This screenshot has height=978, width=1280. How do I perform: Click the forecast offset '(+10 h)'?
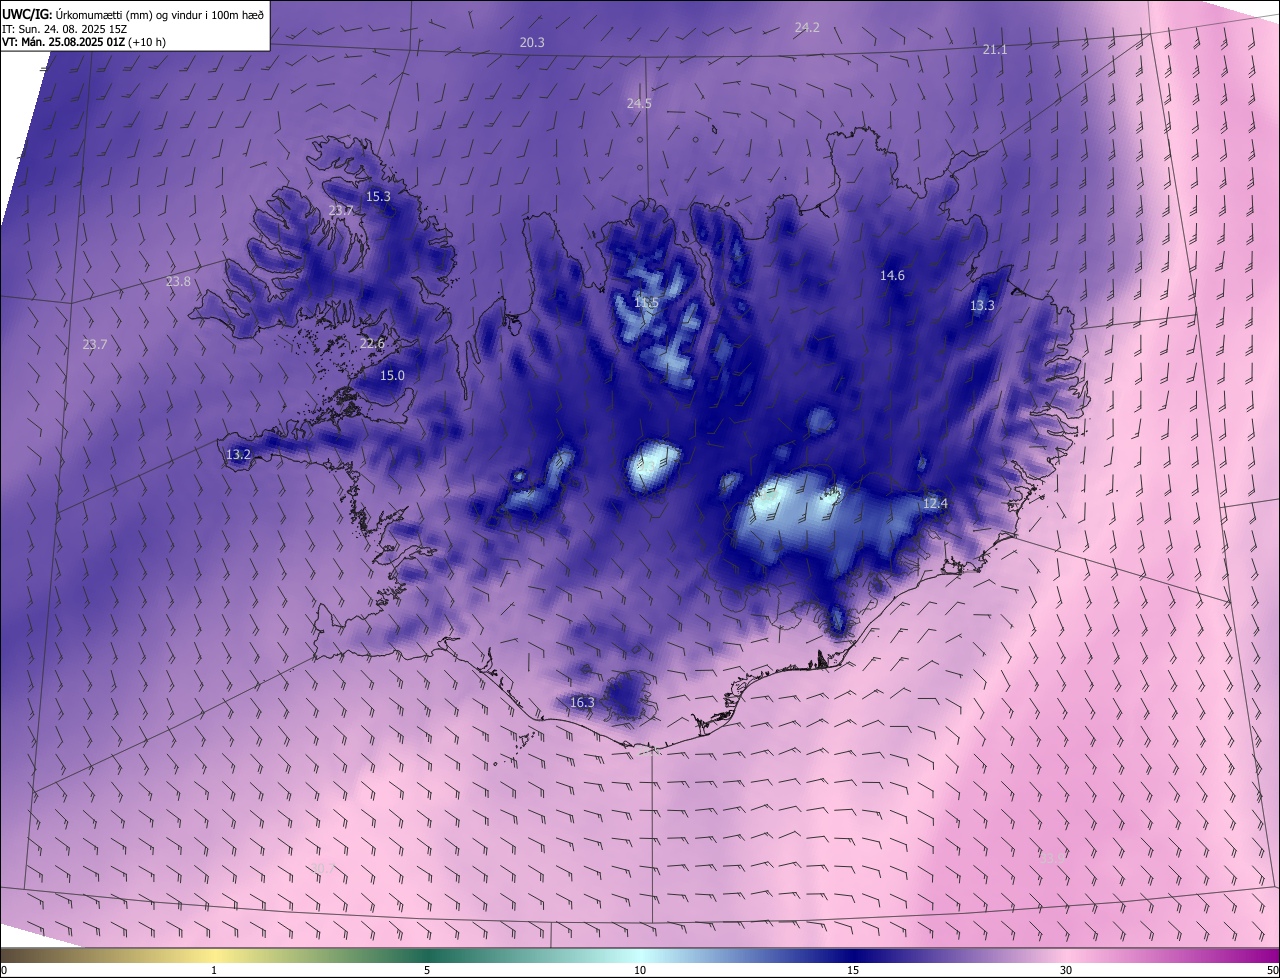[x=149, y=42]
